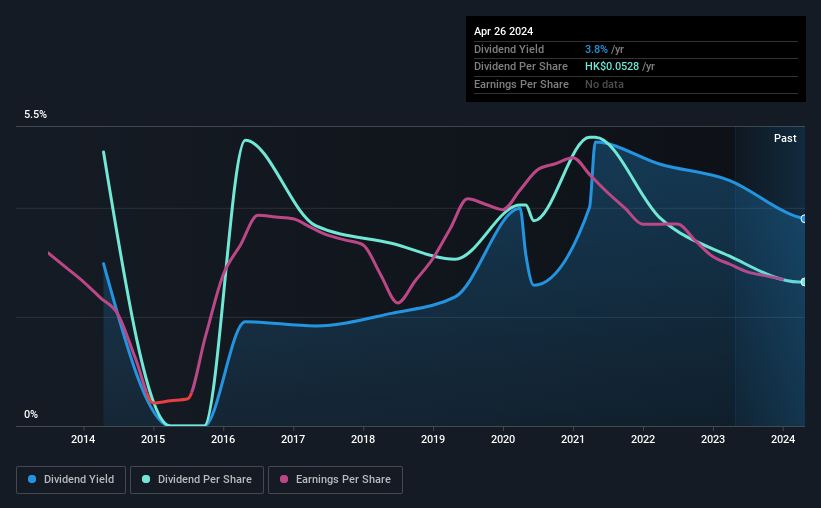The image size is (821, 508).
Task: Click the teal Dividend Per Share legend dot
Action: 146,479
